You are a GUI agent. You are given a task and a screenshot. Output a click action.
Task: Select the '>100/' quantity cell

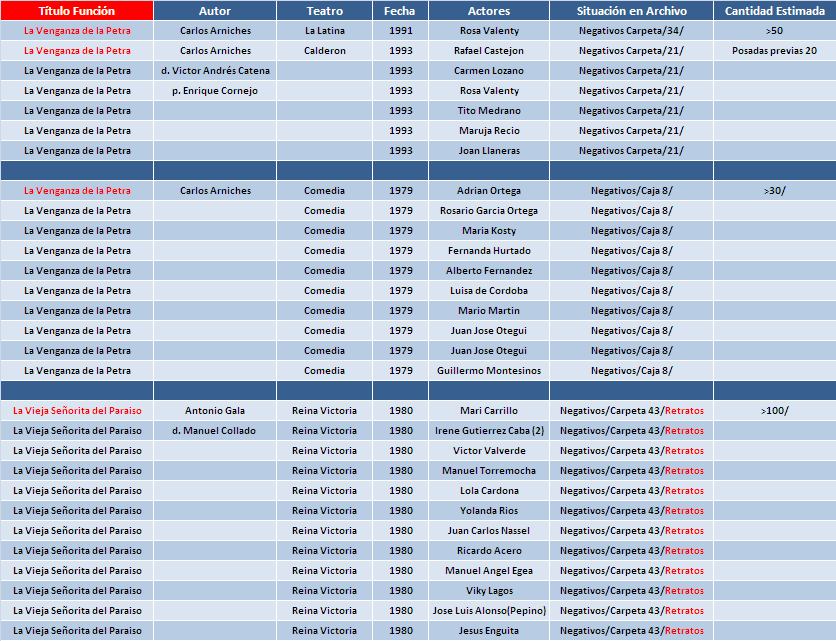[775, 411]
